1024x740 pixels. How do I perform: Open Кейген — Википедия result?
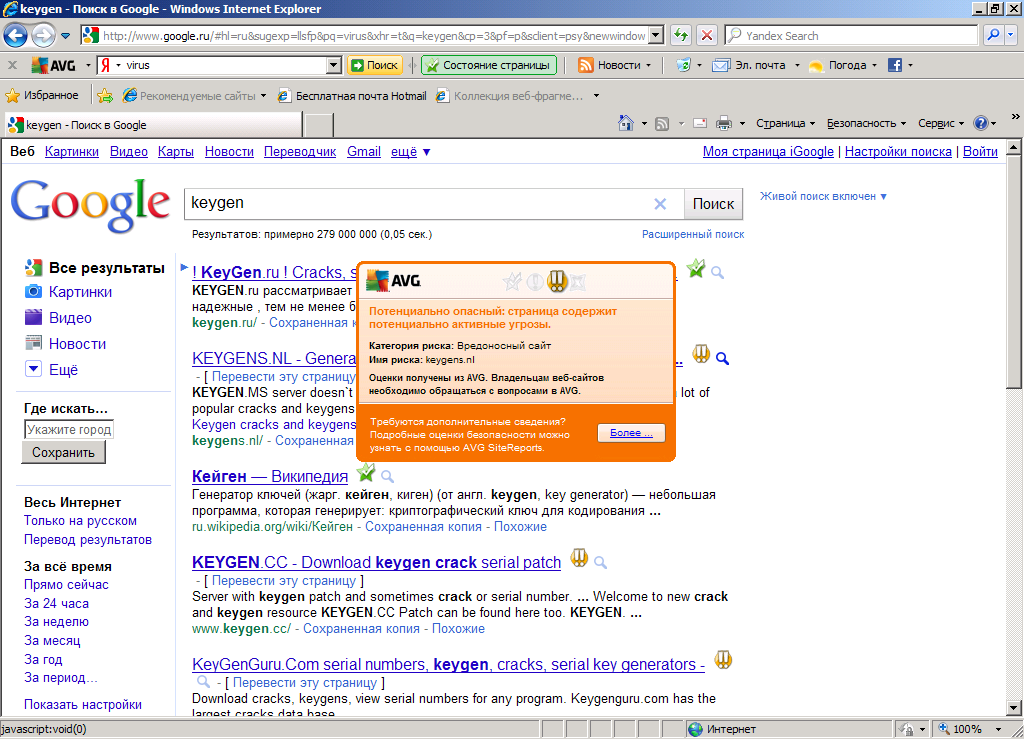pyautogui.click(x=270, y=476)
